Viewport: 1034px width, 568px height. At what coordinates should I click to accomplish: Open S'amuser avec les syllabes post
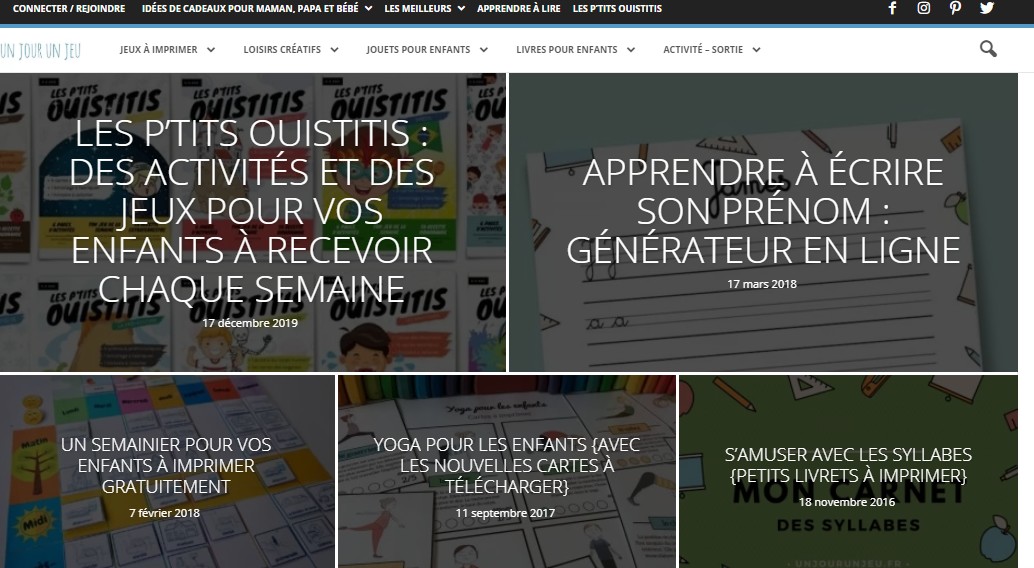(x=848, y=465)
